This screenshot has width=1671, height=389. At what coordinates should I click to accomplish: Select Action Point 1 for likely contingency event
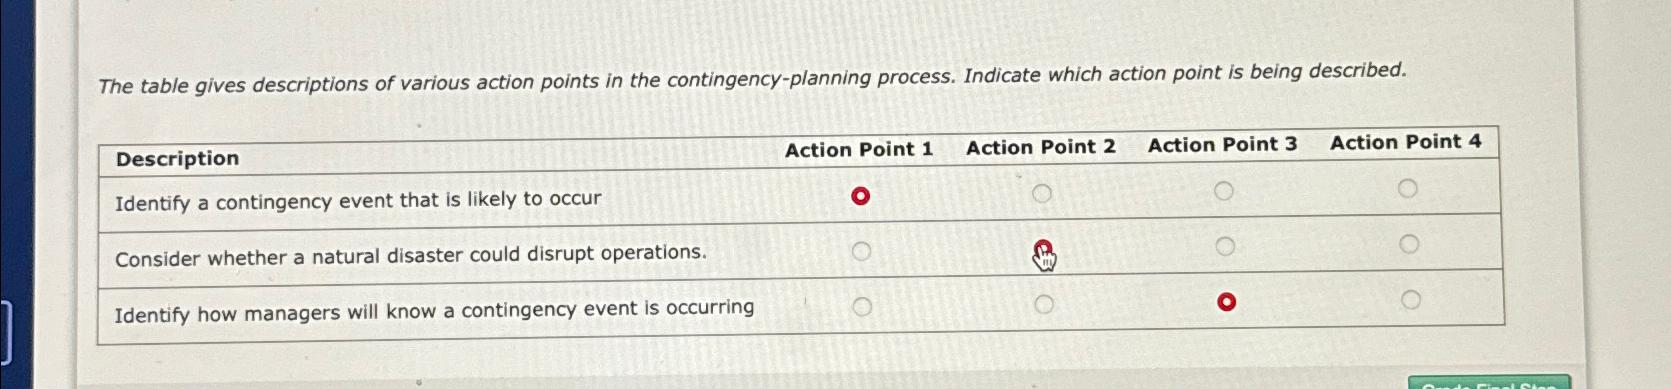[860, 196]
